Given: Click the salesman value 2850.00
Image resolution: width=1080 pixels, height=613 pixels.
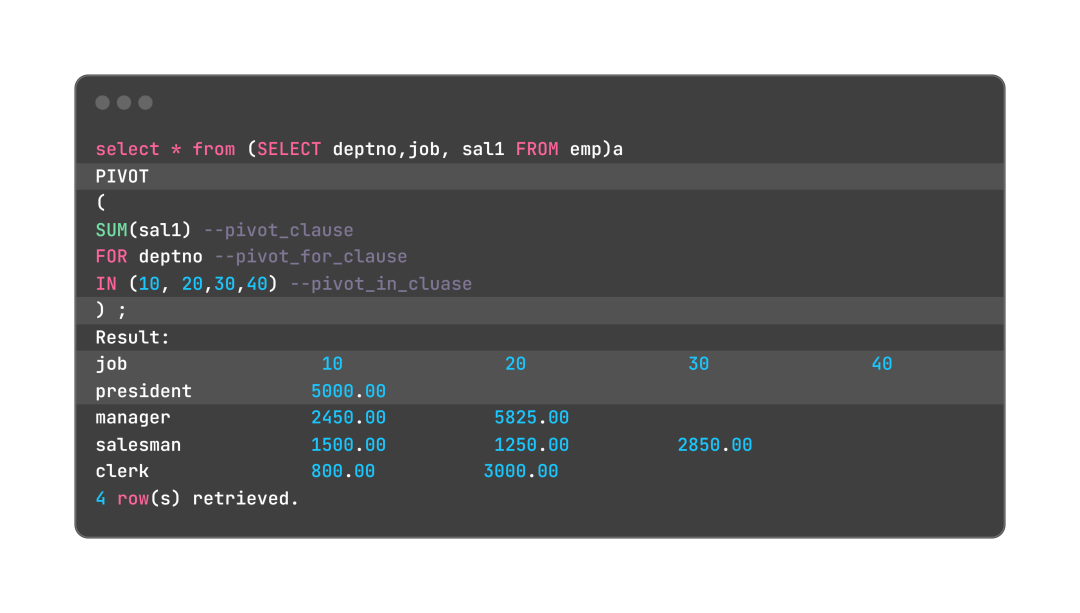Looking at the screenshot, I should coord(715,445).
